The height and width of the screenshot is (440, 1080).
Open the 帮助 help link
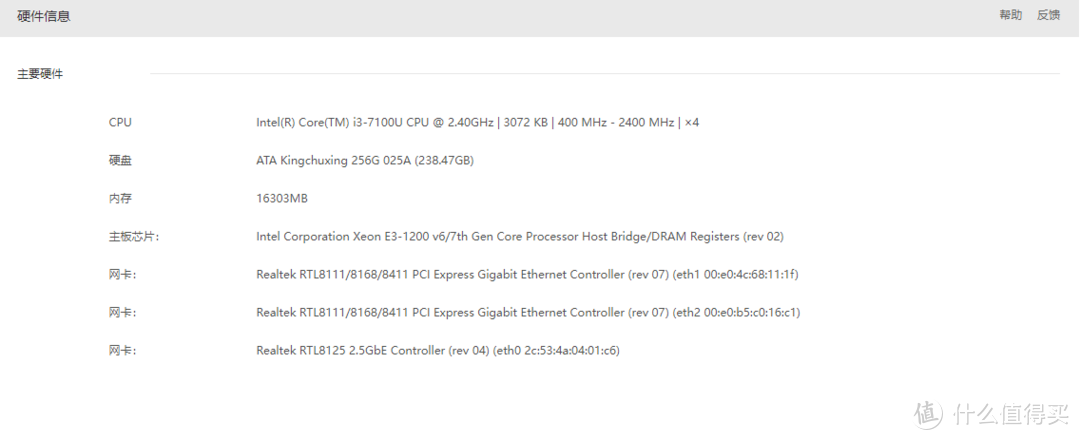(x=1010, y=15)
